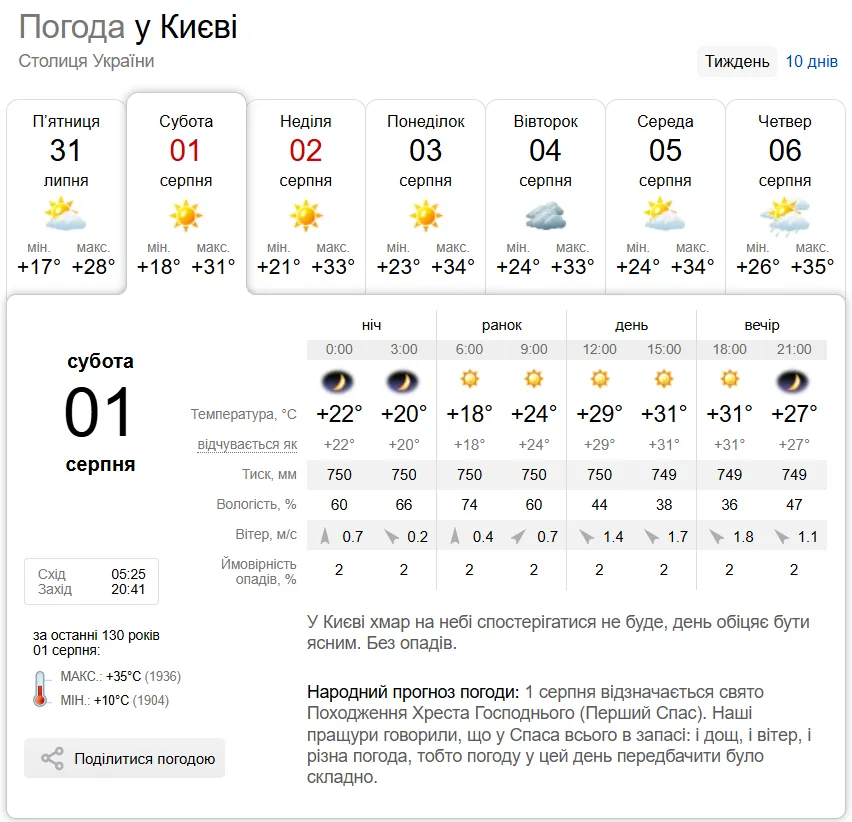Click the sun icon on Неділя 02 tab
852x822 pixels.
pyautogui.click(x=305, y=215)
